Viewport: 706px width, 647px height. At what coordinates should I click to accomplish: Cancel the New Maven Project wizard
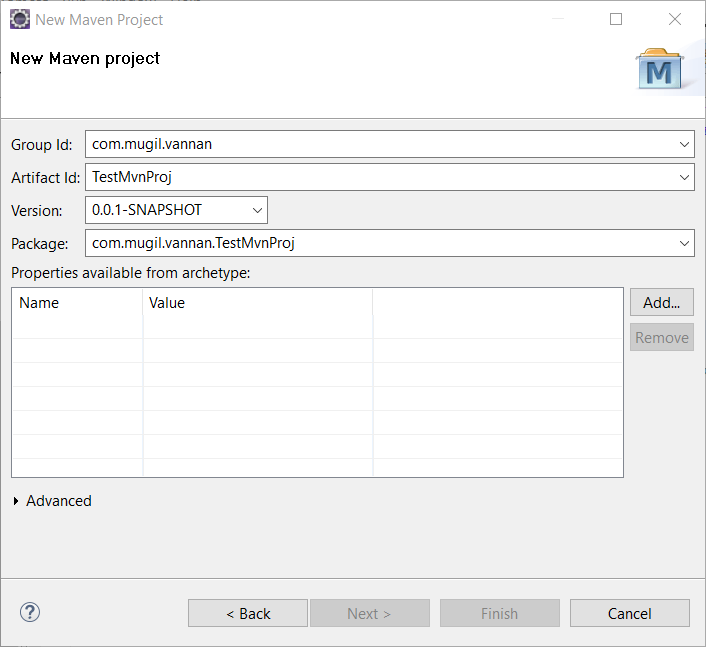pos(630,613)
